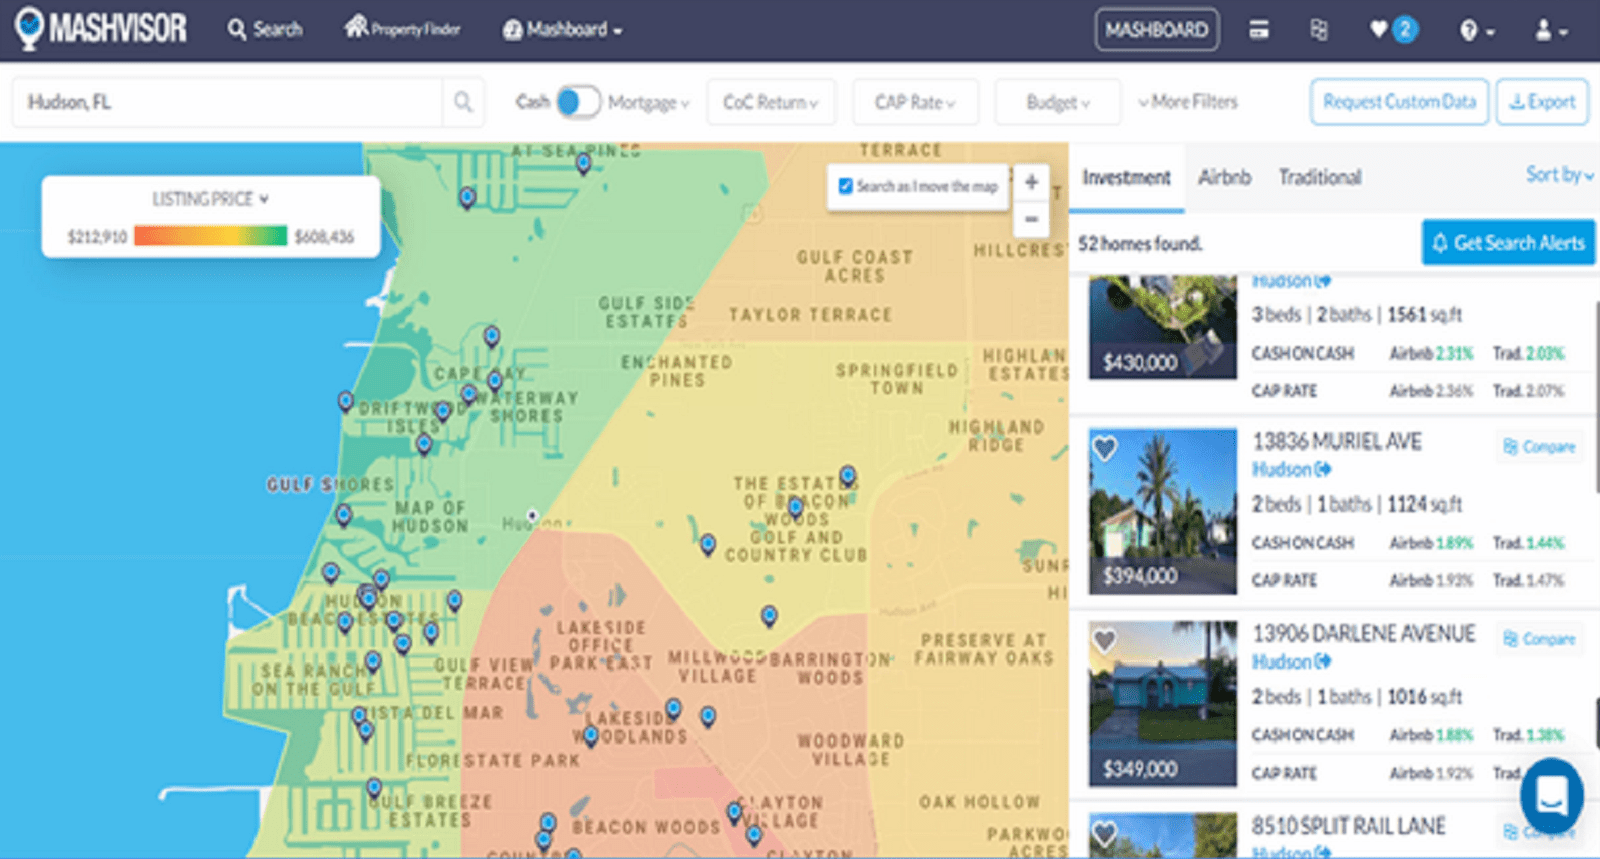The width and height of the screenshot is (1600, 859).
Task: Uncheck Search as I move the map
Action: pos(846,186)
